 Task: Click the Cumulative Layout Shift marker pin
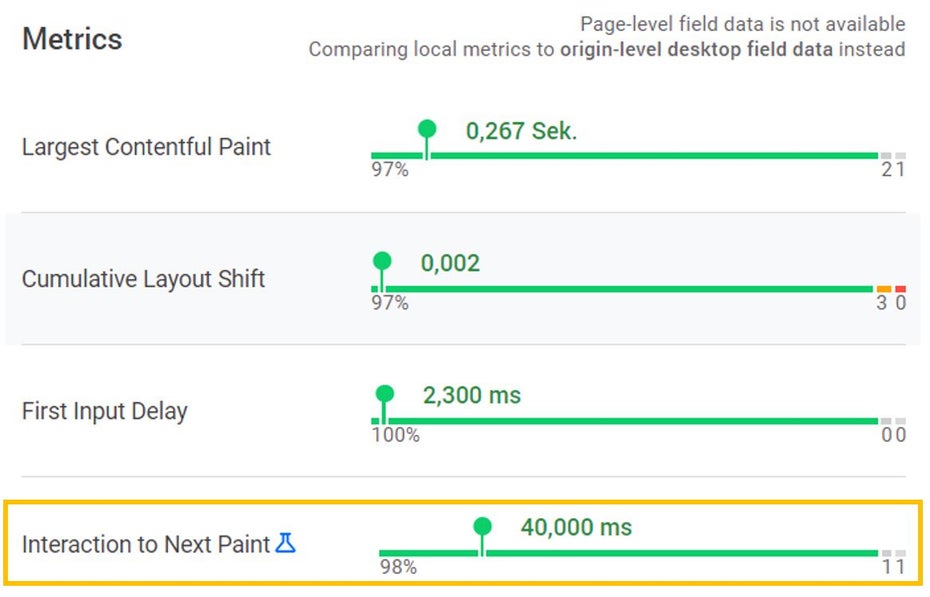tap(382, 263)
